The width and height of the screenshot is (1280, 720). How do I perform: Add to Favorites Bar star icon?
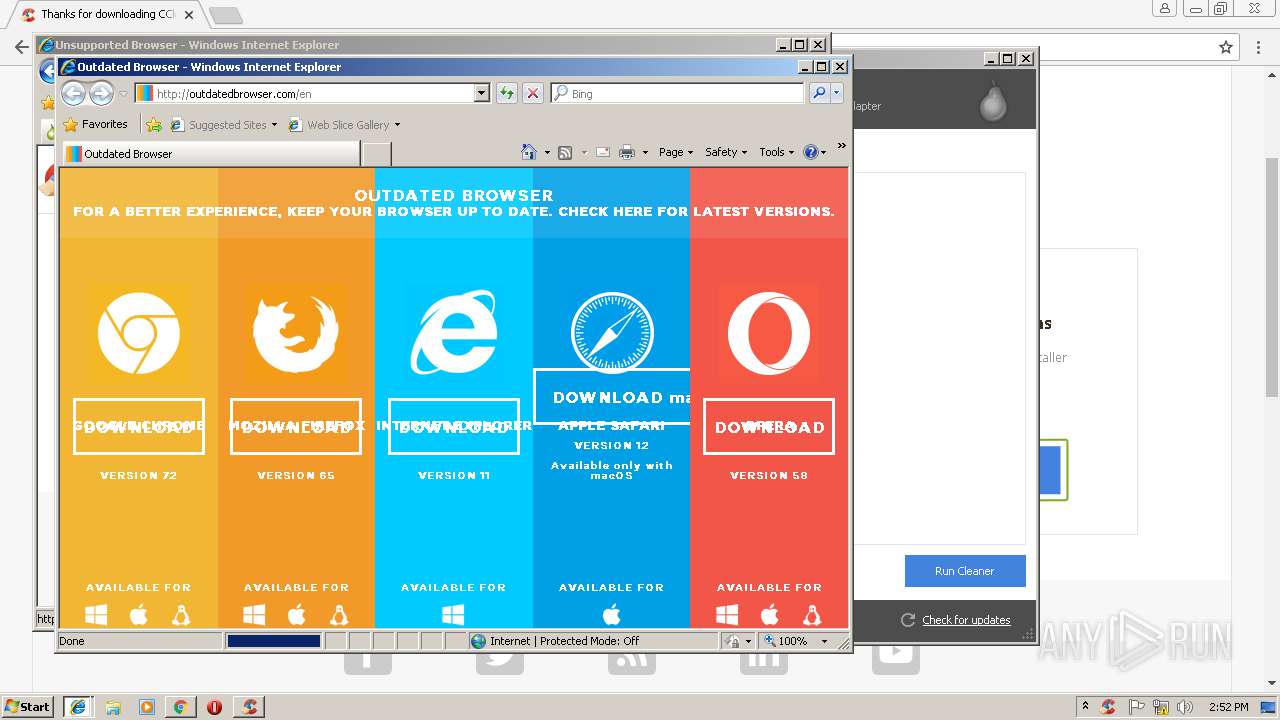coord(153,125)
